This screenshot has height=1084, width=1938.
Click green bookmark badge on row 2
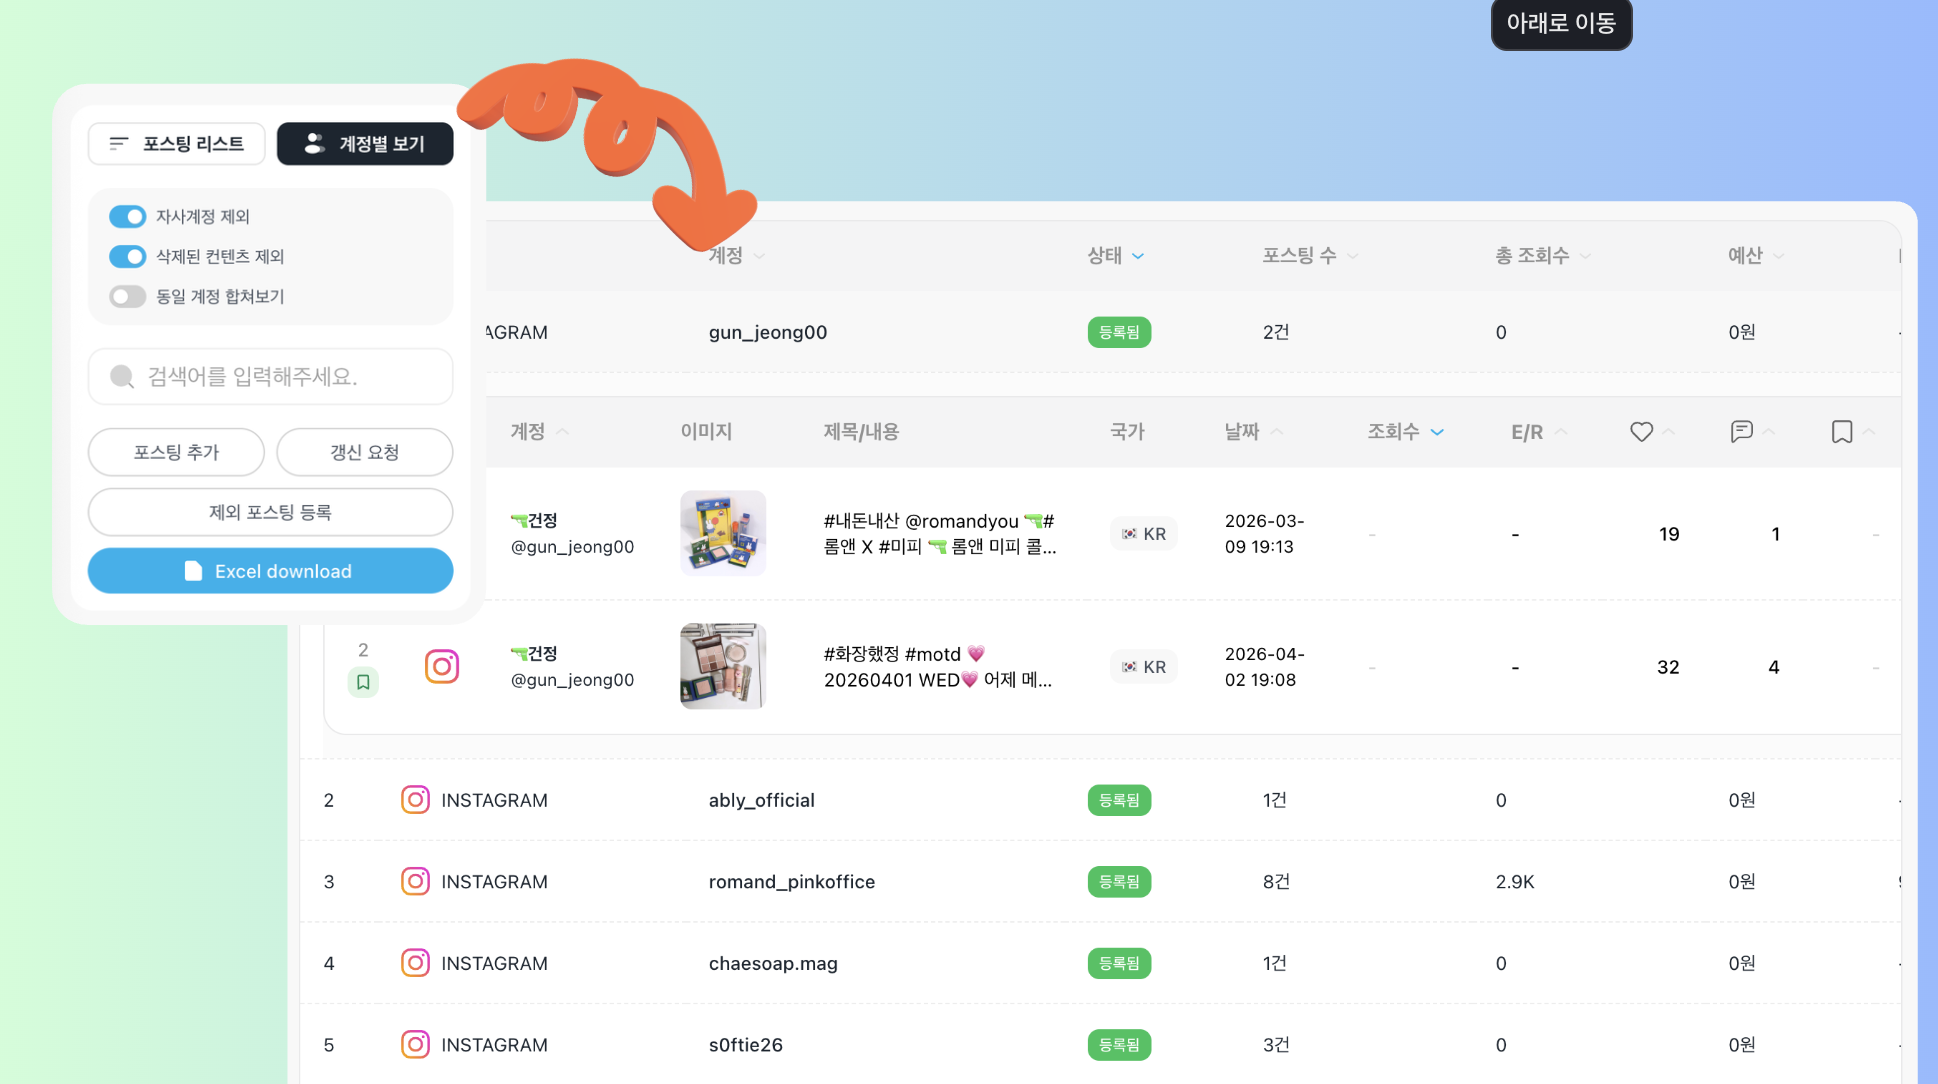[363, 682]
